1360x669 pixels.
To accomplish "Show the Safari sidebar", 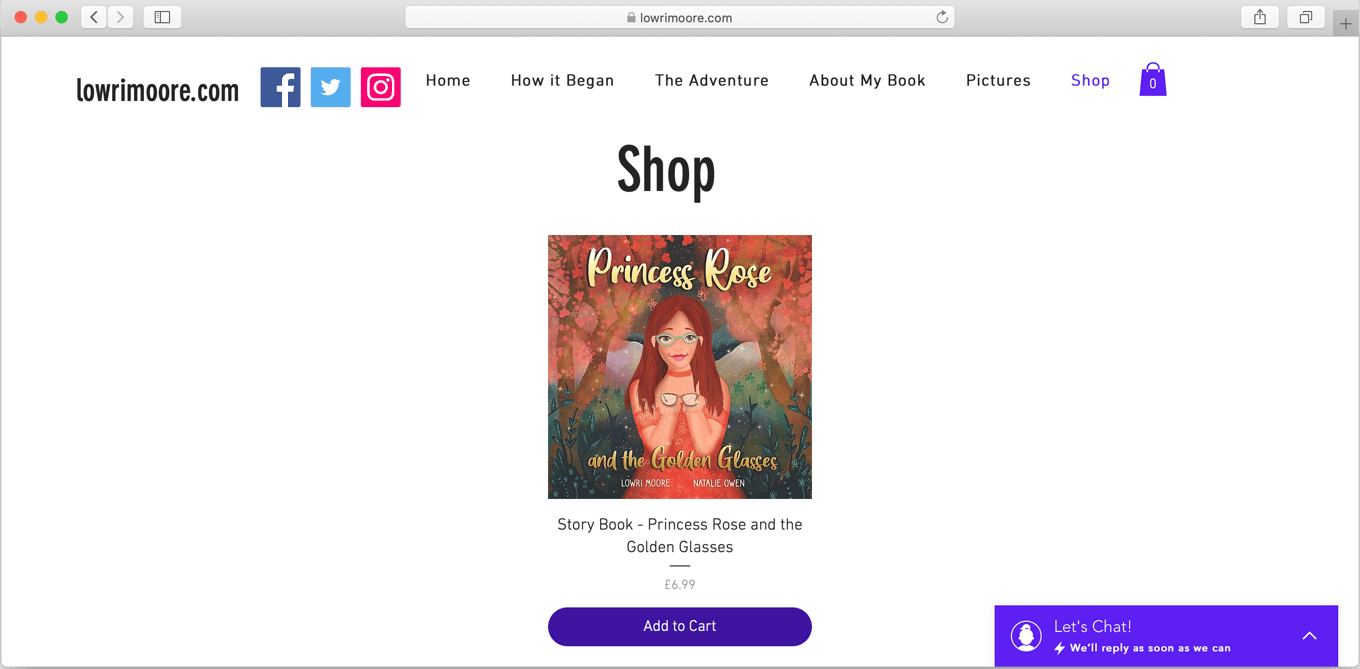I will 162,17.
